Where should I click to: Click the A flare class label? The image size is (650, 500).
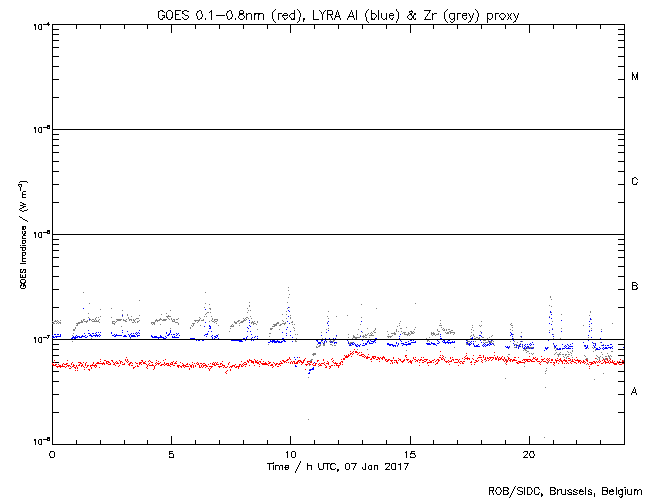pyautogui.click(x=634, y=392)
